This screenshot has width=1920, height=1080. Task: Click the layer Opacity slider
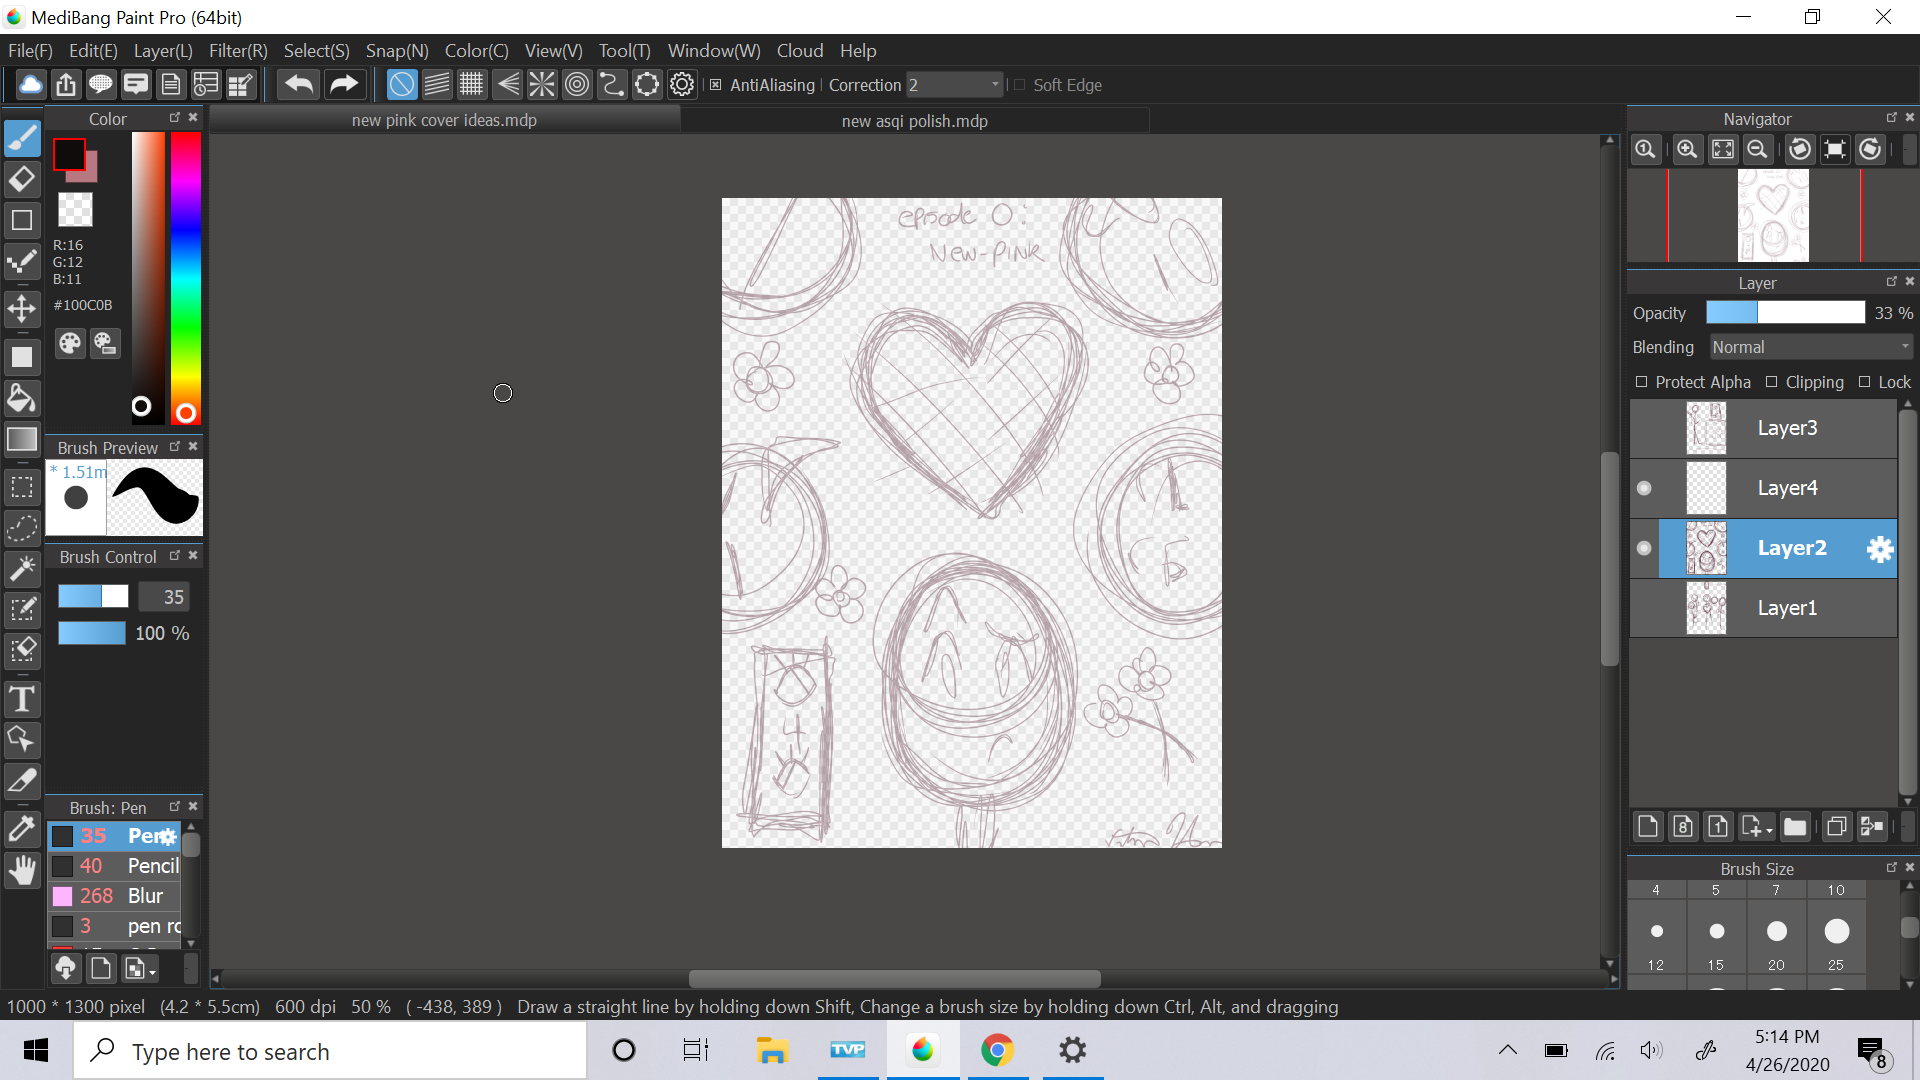pyautogui.click(x=1785, y=313)
